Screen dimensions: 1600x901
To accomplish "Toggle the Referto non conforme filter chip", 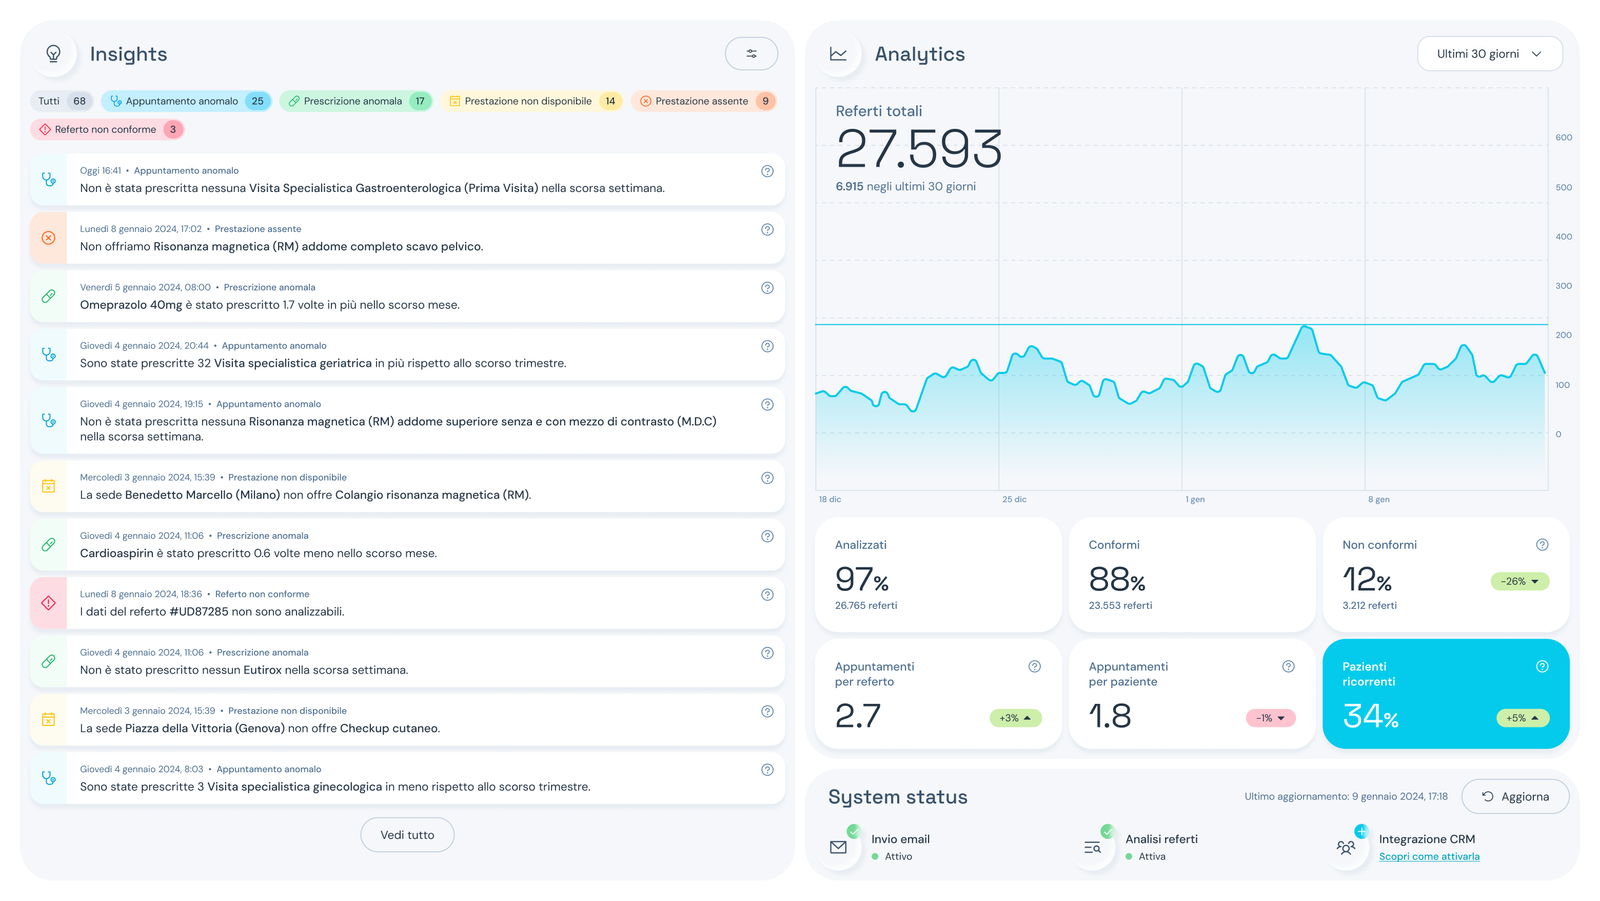I will [106, 129].
